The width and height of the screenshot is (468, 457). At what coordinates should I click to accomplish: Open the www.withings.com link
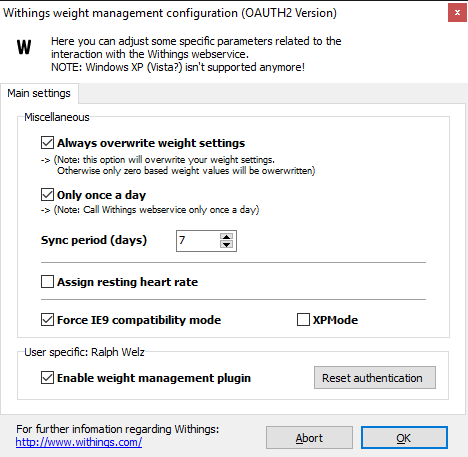(x=79, y=442)
